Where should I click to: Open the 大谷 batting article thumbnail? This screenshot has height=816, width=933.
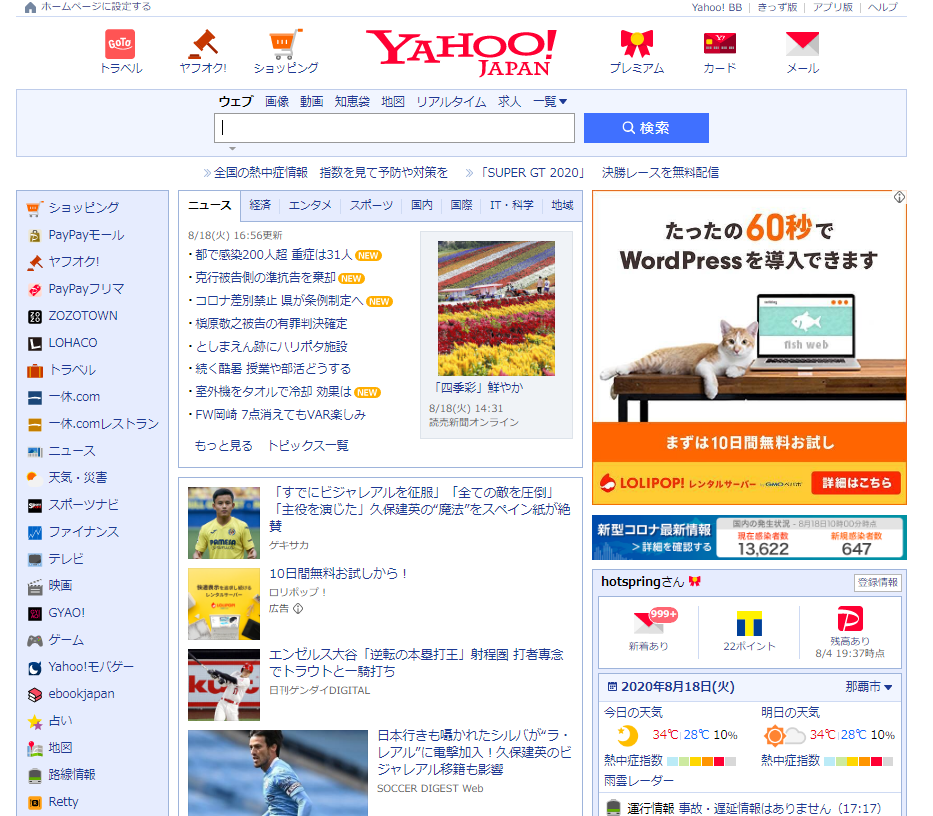(x=224, y=685)
